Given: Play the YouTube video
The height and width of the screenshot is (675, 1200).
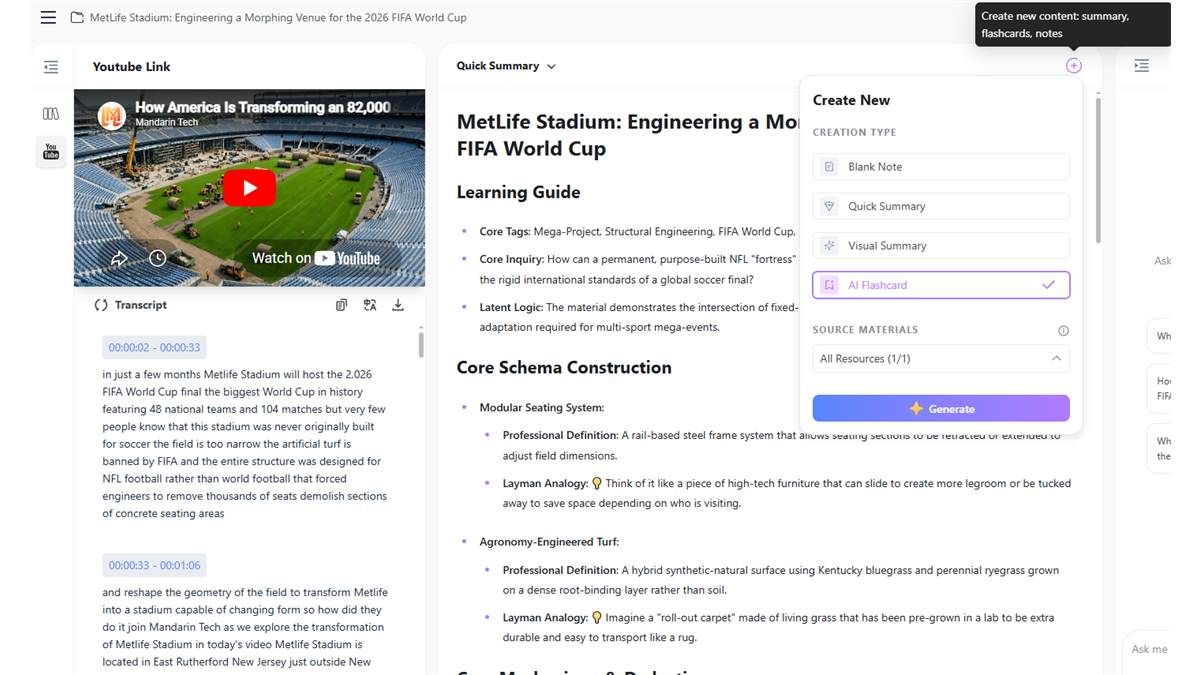Looking at the screenshot, I should [x=249, y=188].
